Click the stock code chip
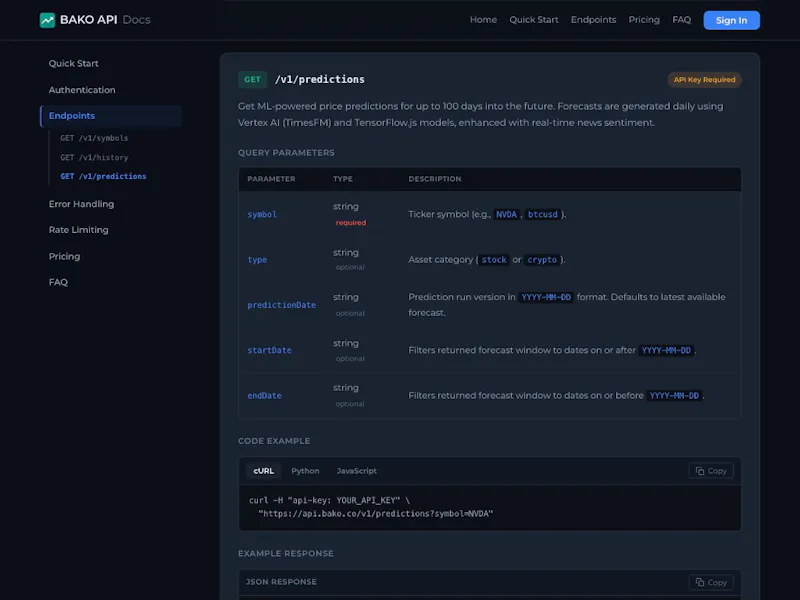Screen dimensions: 800x600 (494, 260)
